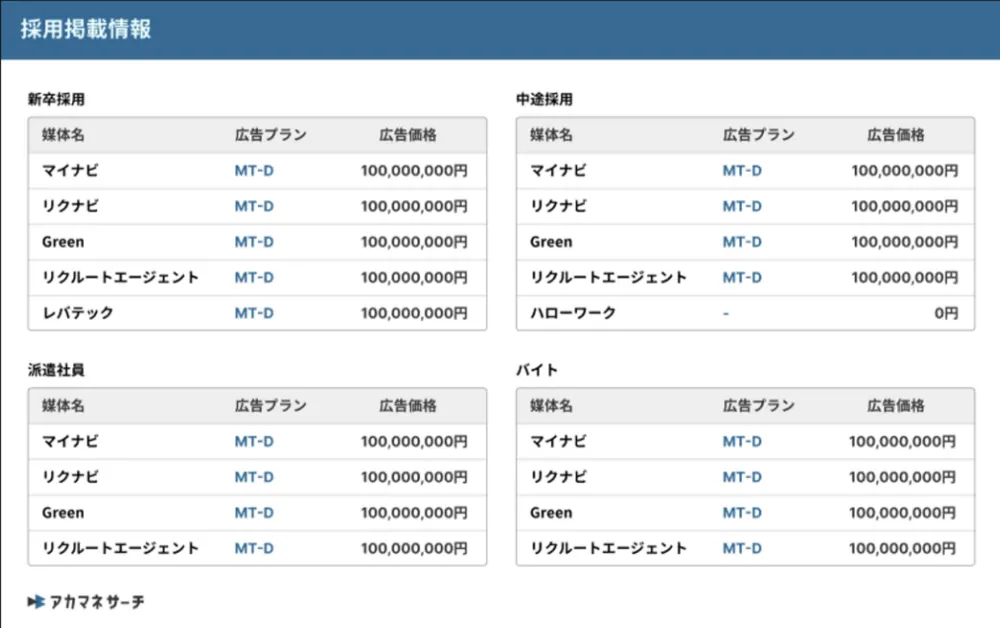Click Green price in バイト table
The height and width of the screenshot is (628, 1000).
click(902, 513)
